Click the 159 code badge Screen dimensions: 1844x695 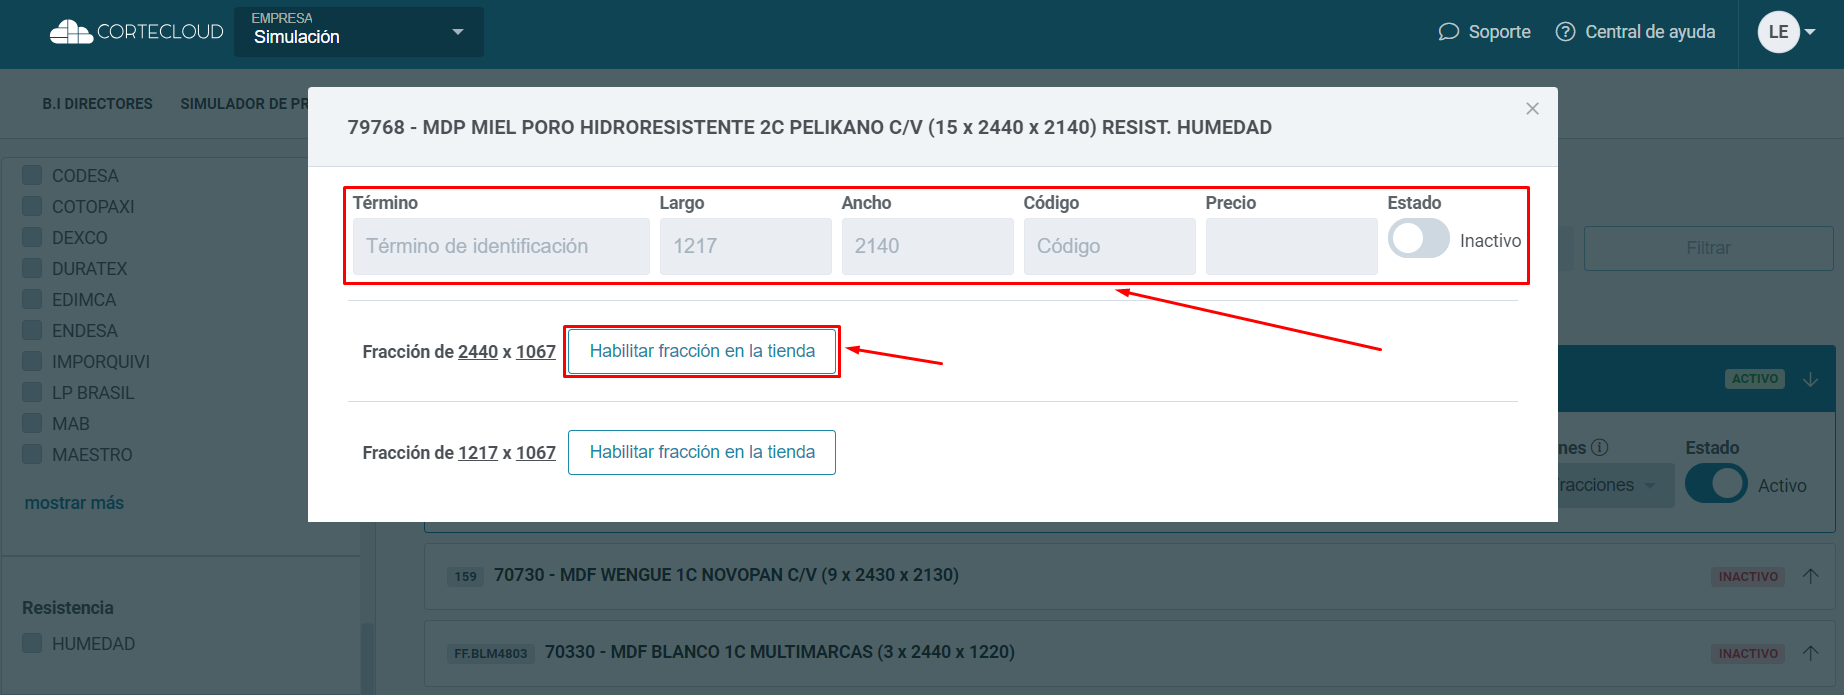click(466, 576)
